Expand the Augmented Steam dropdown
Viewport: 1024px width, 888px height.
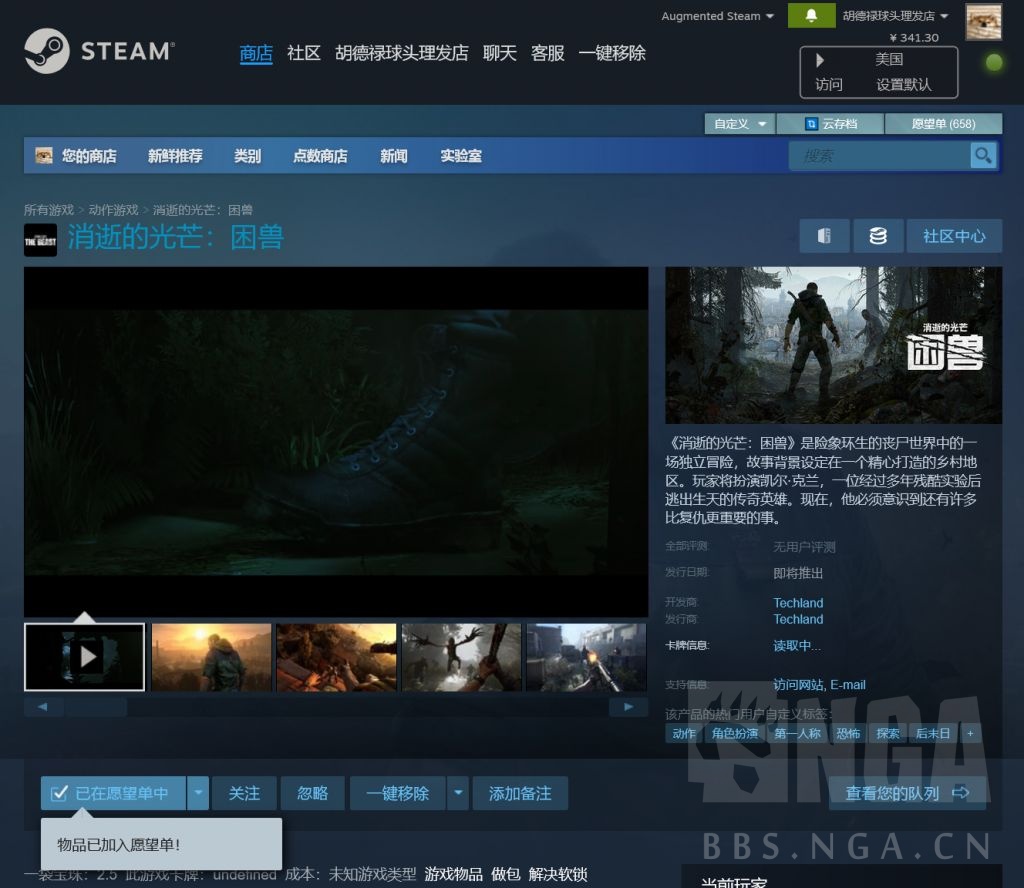pyautogui.click(x=717, y=16)
